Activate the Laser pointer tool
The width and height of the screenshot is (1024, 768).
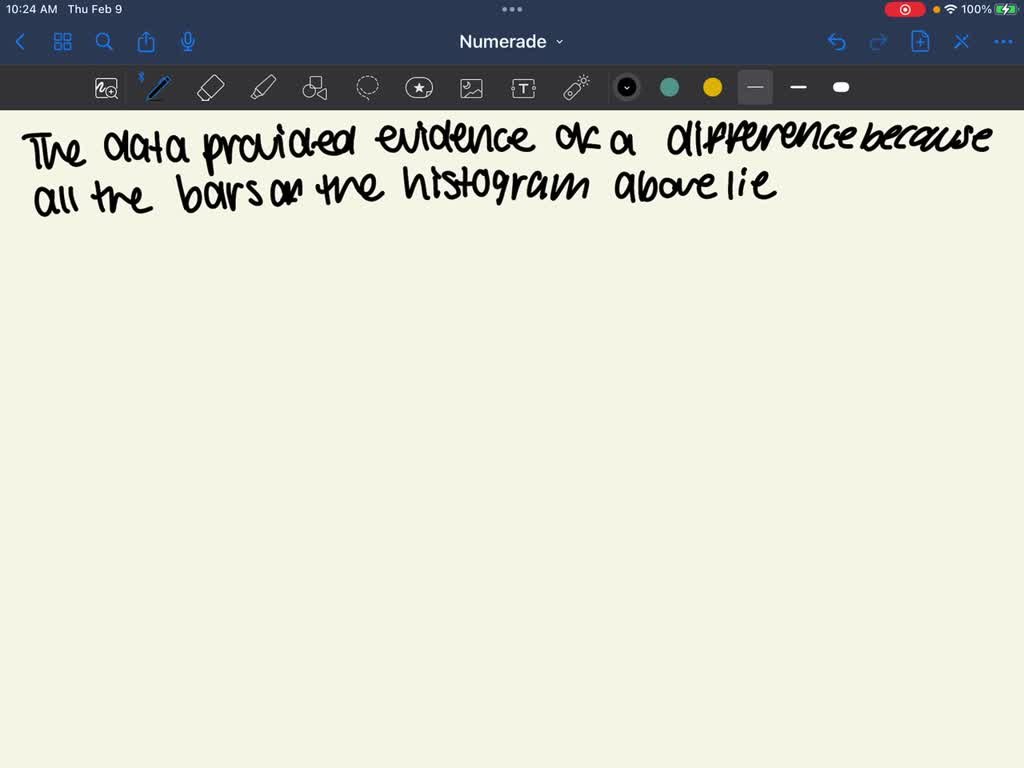pyautogui.click(x=575, y=87)
